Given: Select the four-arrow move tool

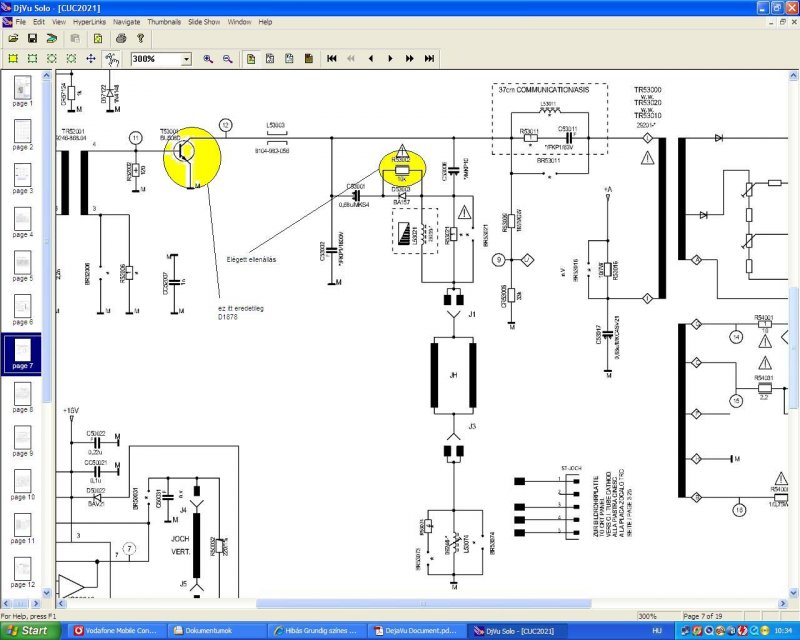Looking at the screenshot, I should click(91, 59).
